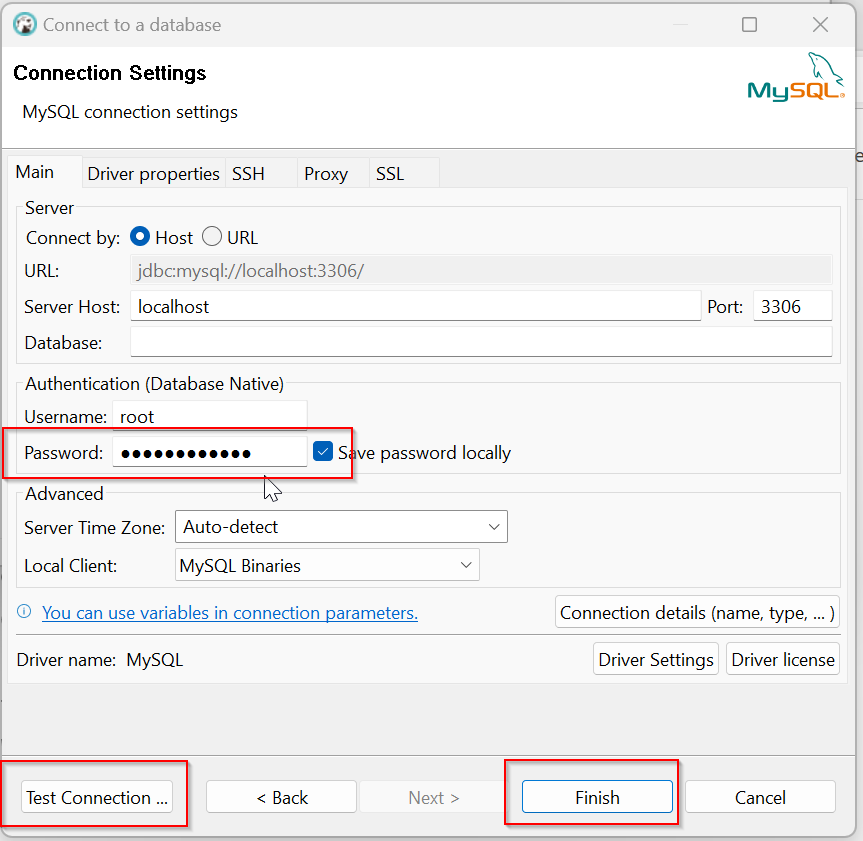This screenshot has height=841, width=863.
Task: Go to the Proxy tab
Action: pos(326,173)
